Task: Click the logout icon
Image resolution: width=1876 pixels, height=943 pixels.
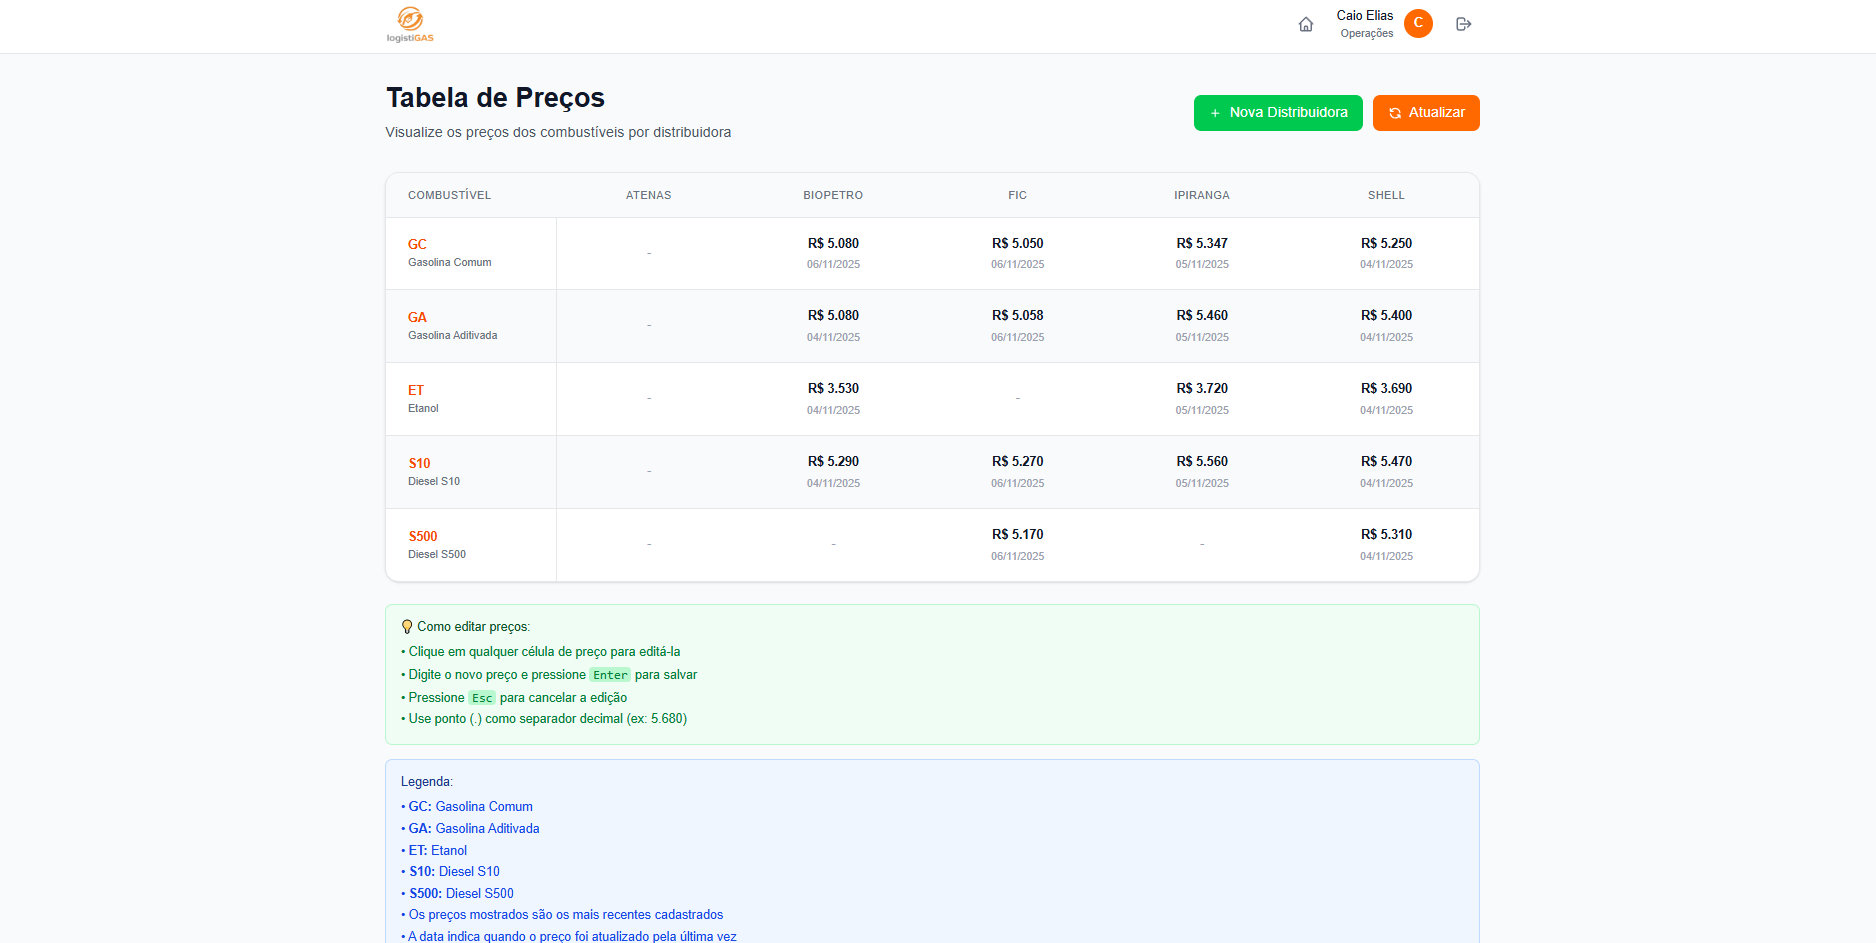Action: (1463, 25)
